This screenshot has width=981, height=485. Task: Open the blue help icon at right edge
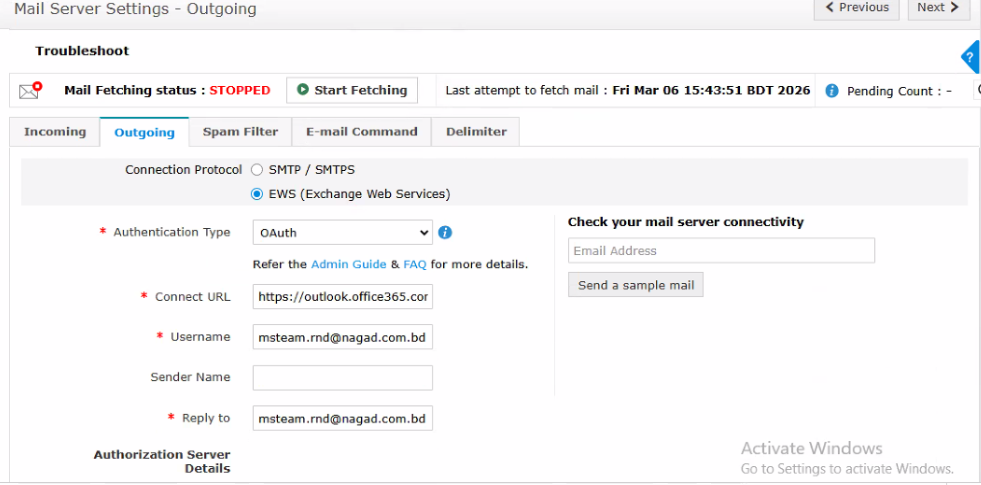971,57
